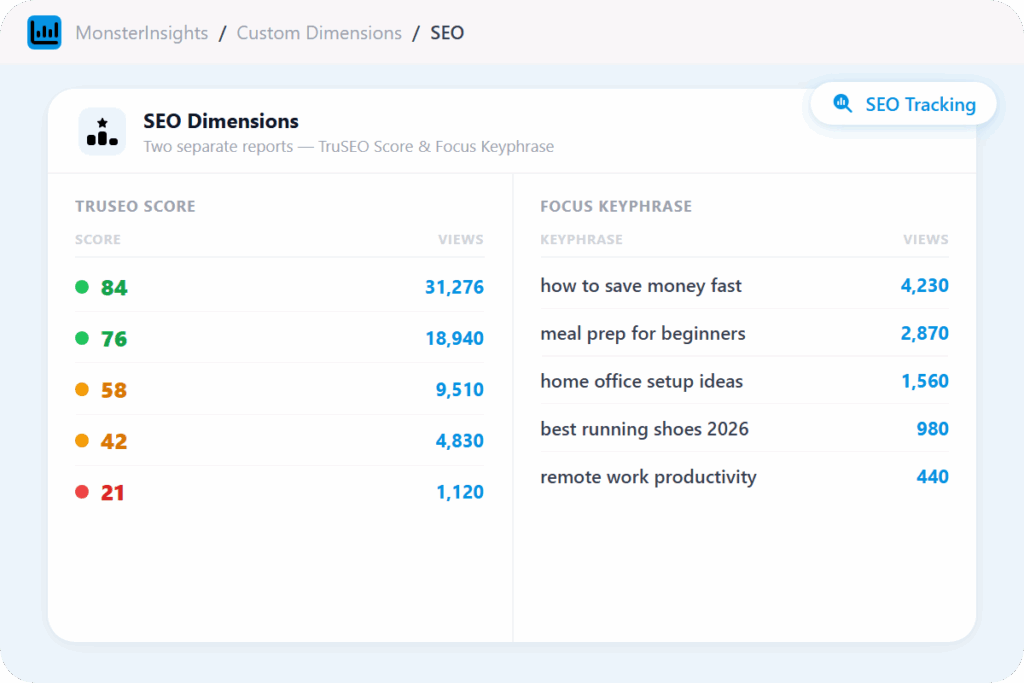Click the green dot beside score 76
This screenshot has height=683, width=1024.
pyautogui.click(x=82, y=338)
